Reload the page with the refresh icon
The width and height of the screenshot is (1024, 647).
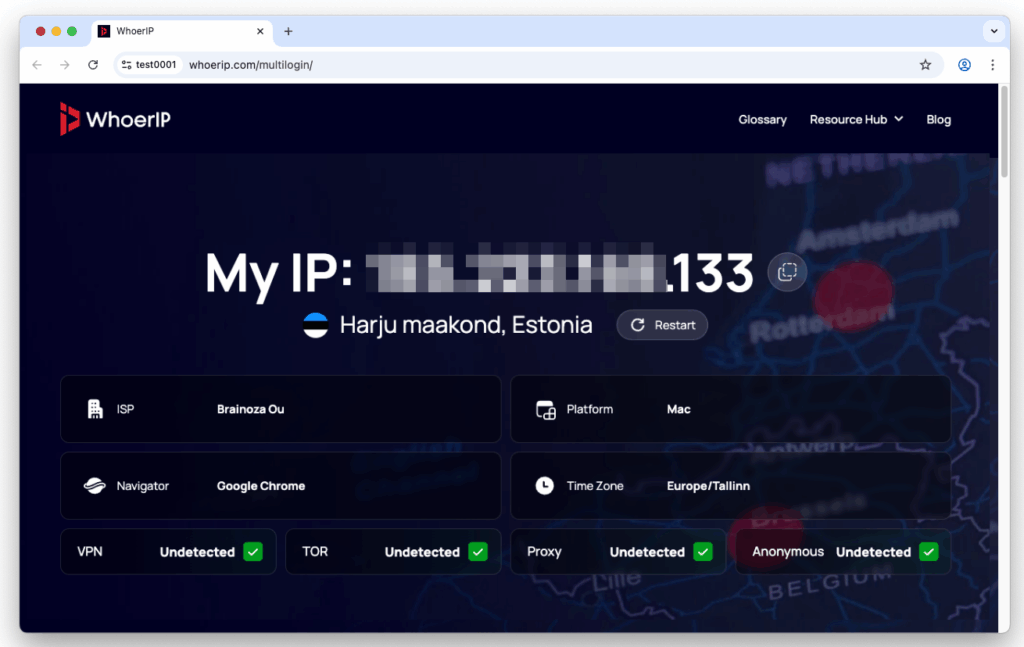tap(93, 65)
